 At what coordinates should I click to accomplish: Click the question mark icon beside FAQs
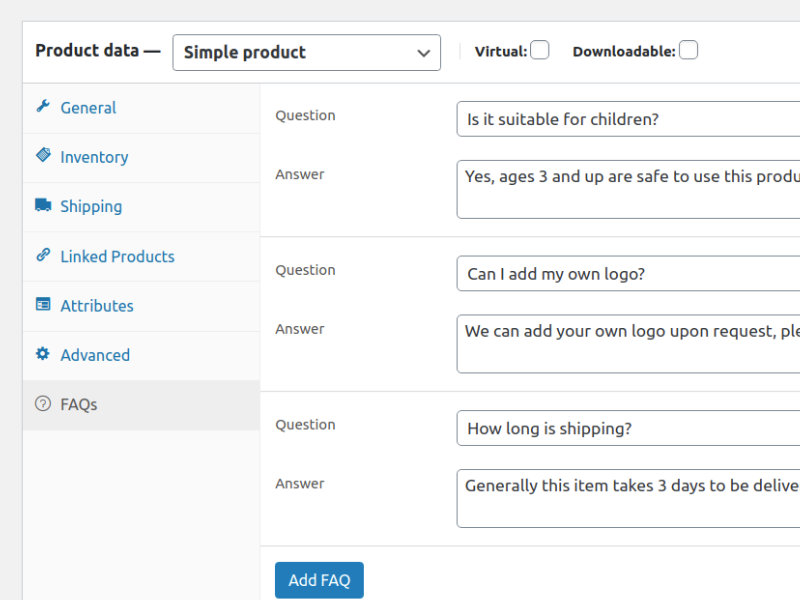(43, 404)
